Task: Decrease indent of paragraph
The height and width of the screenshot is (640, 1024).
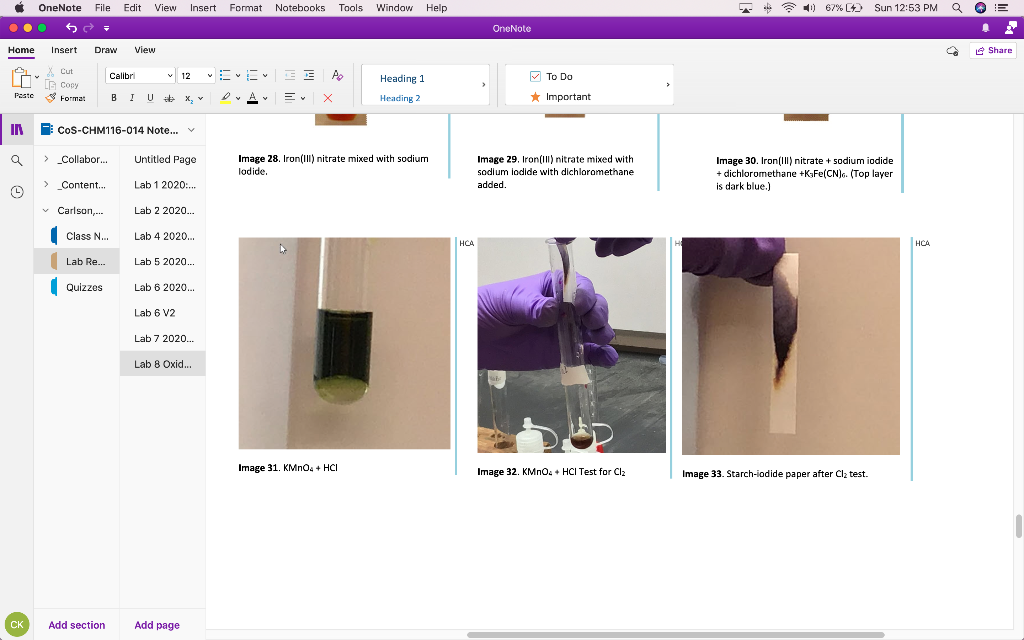Action: [x=290, y=76]
